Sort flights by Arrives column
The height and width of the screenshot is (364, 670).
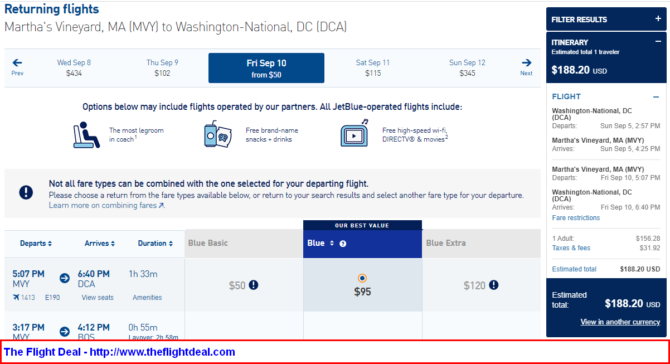(x=100, y=243)
